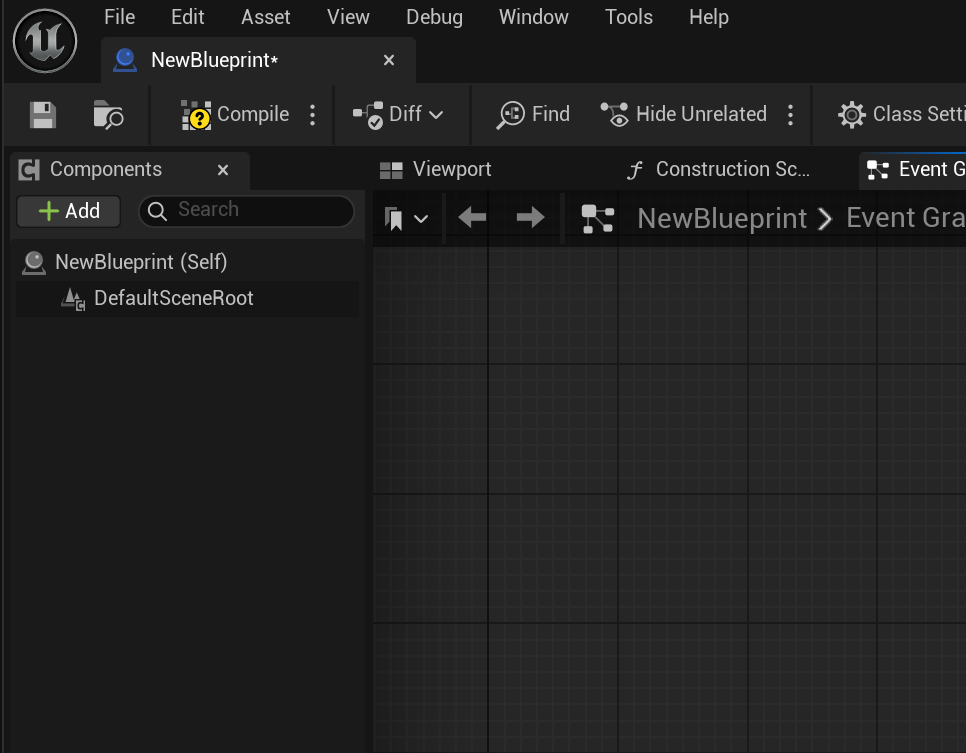Click the Add component button
Screen dimensions: 966x753
tap(68, 211)
